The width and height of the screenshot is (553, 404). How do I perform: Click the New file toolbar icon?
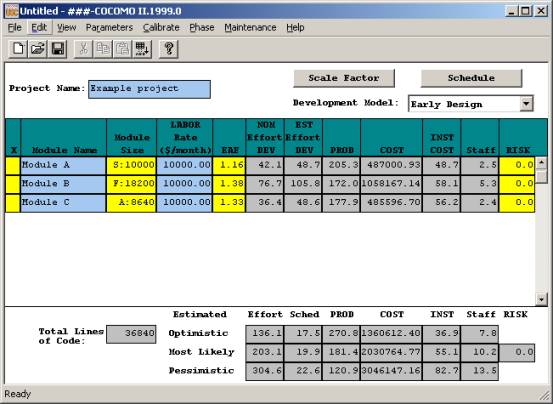coord(18,49)
